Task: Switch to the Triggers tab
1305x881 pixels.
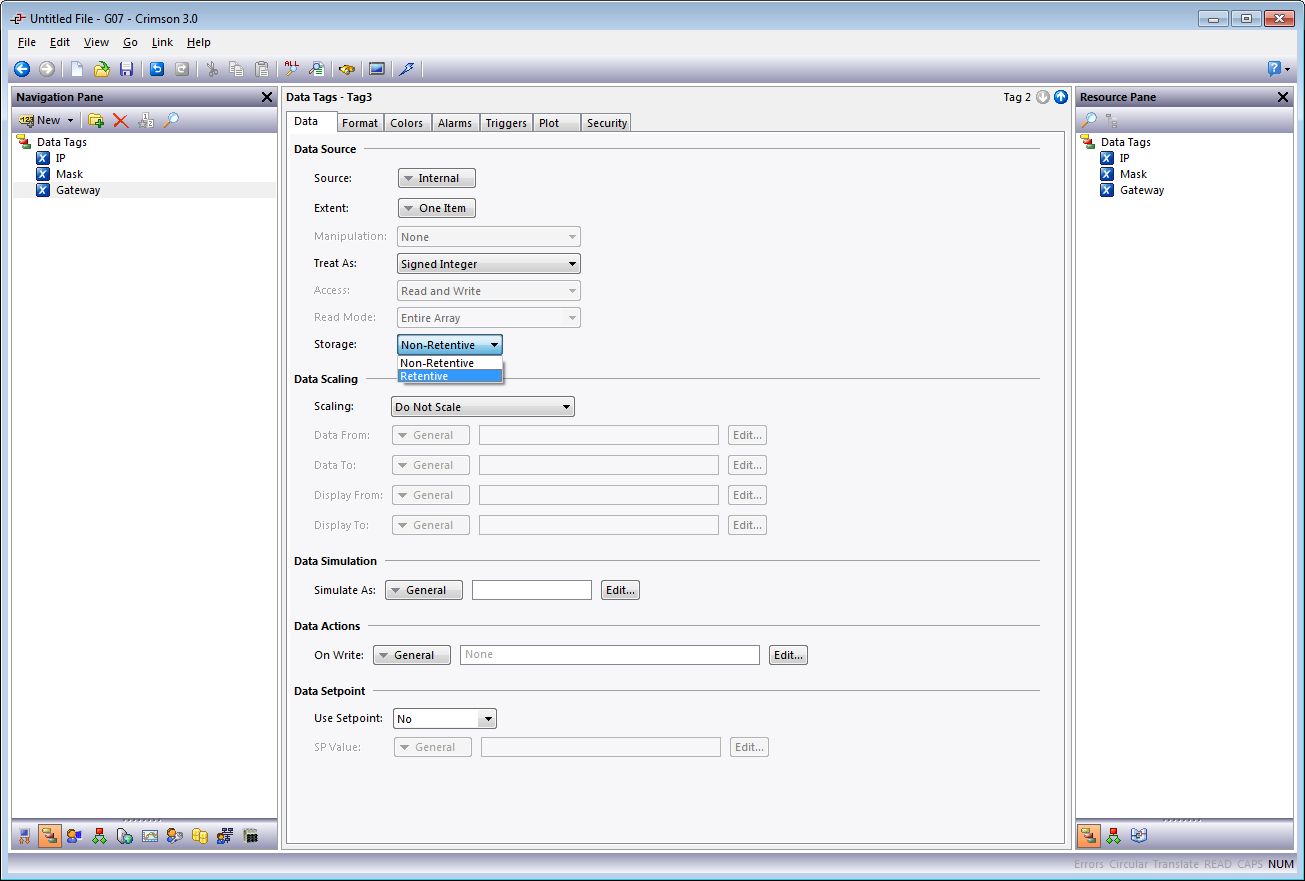Action: pos(506,123)
